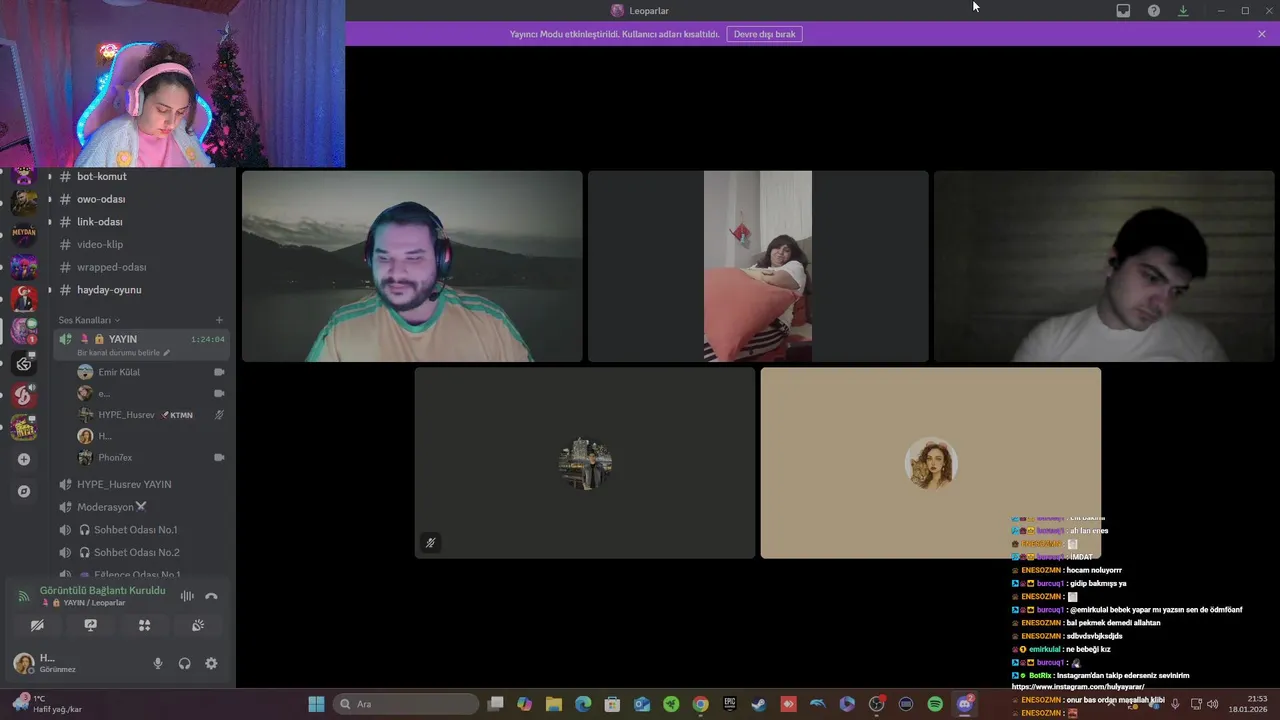1280x720 pixels.
Task: Start an activity icon in the voice panel
Action: [x=144, y=625]
